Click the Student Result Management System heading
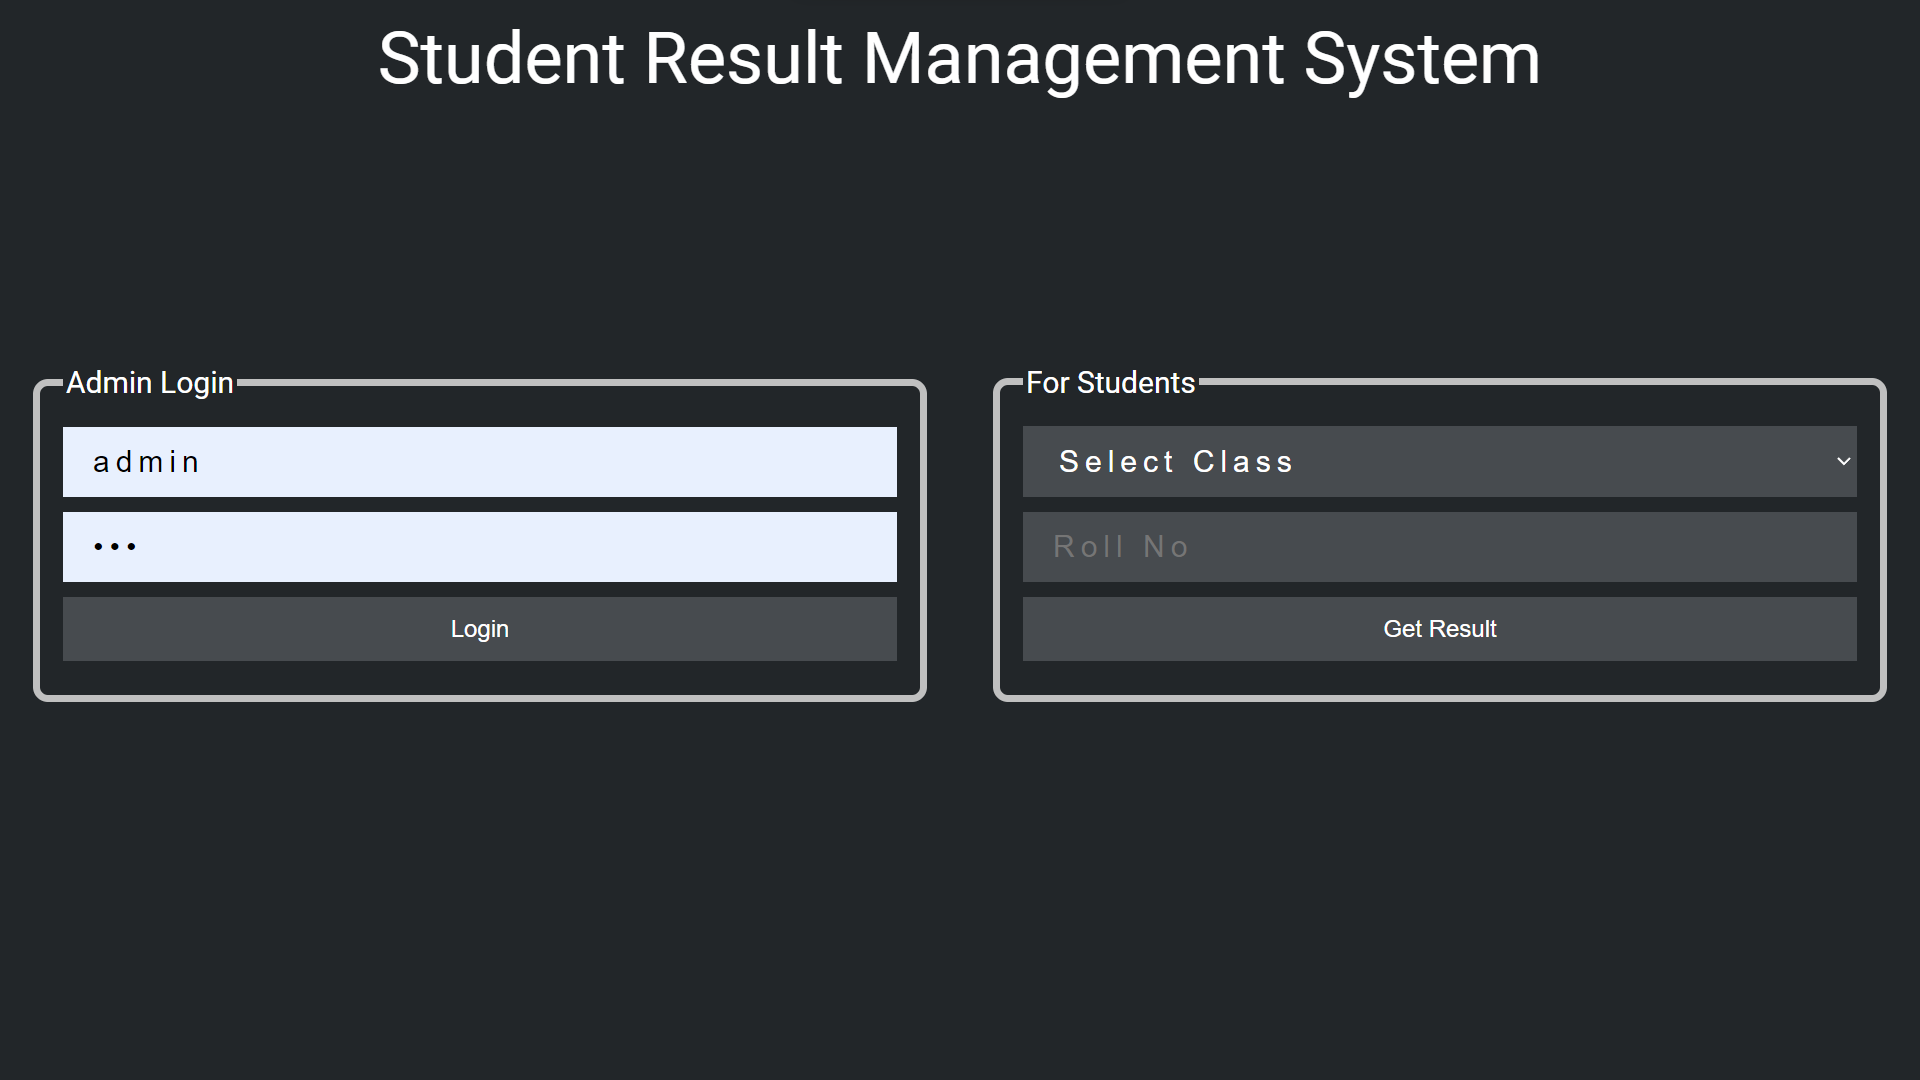The height and width of the screenshot is (1080, 1920). pos(958,58)
